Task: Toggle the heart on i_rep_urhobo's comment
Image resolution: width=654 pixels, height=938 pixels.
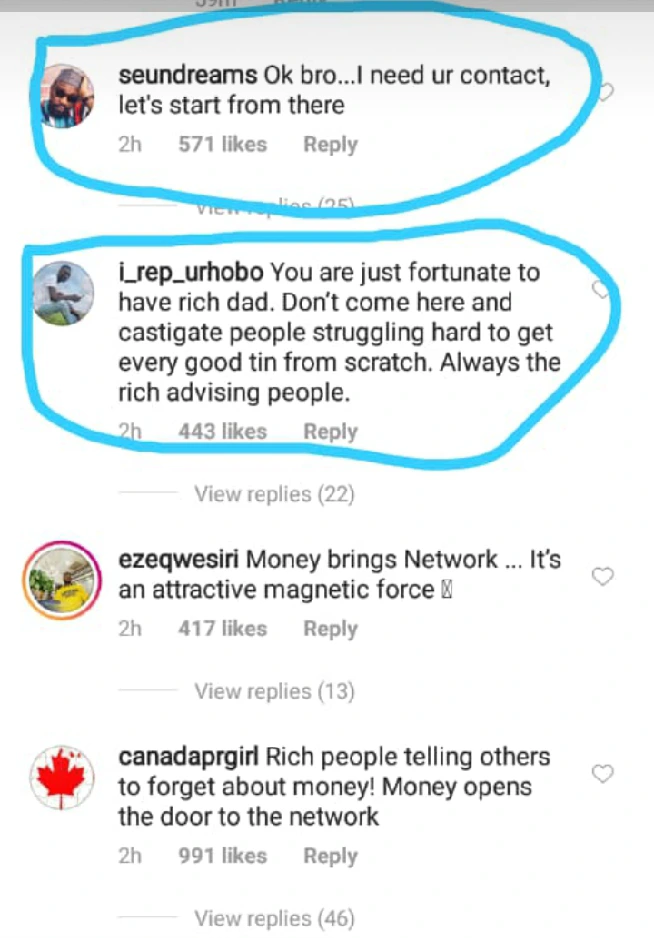Action: 601,289
